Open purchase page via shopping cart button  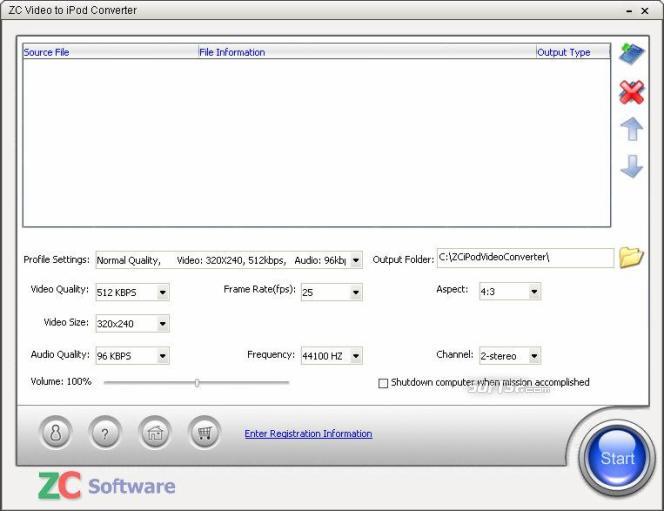pyautogui.click(x=205, y=433)
